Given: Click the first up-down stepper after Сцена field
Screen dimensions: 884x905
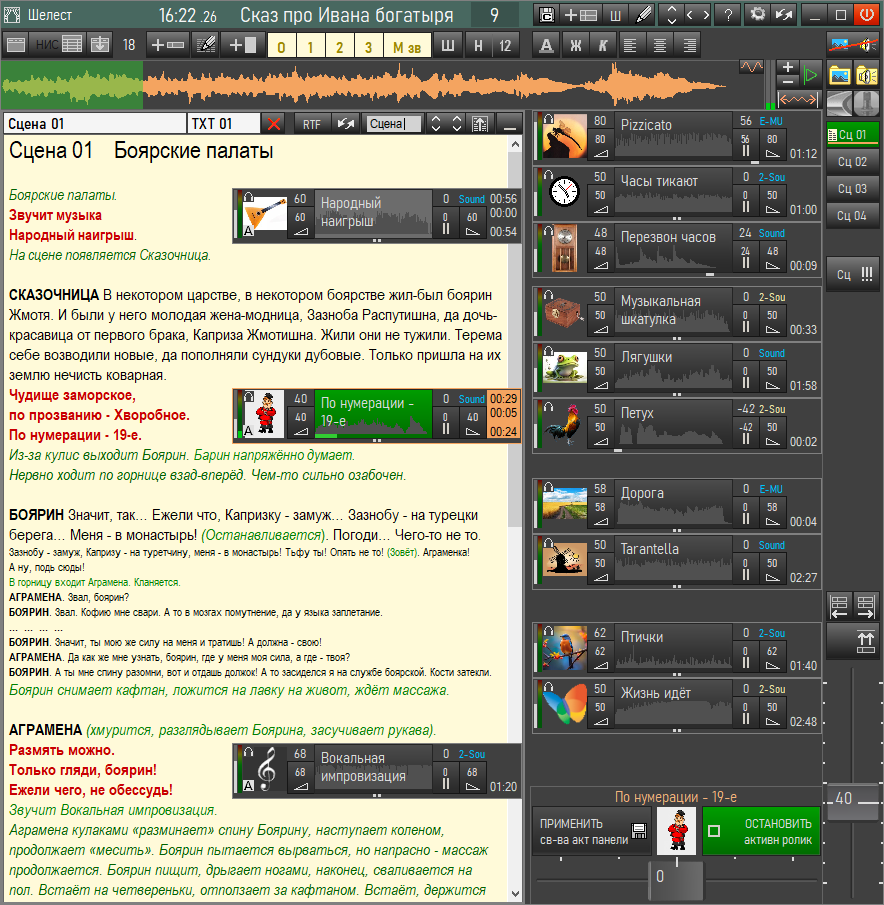Looking at the screenshot, I should click(436, 124).
